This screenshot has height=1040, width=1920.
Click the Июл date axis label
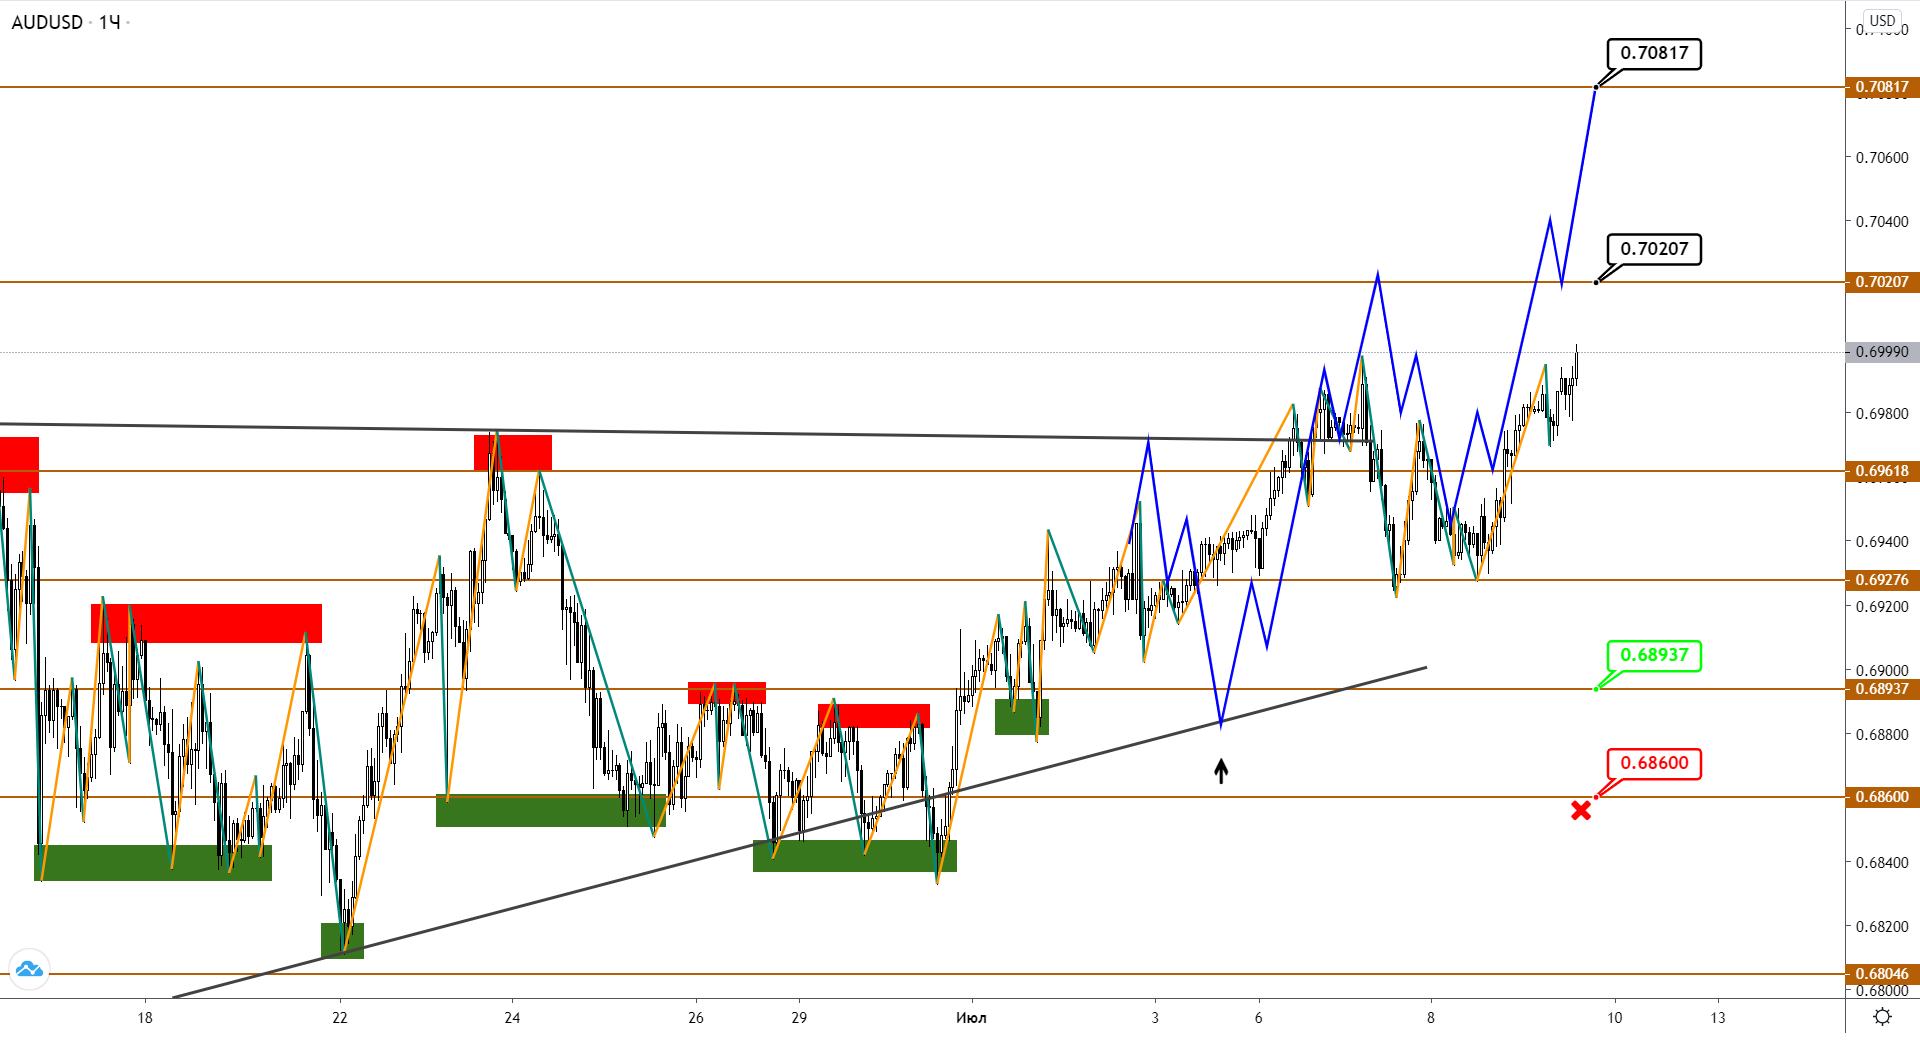971,1018
